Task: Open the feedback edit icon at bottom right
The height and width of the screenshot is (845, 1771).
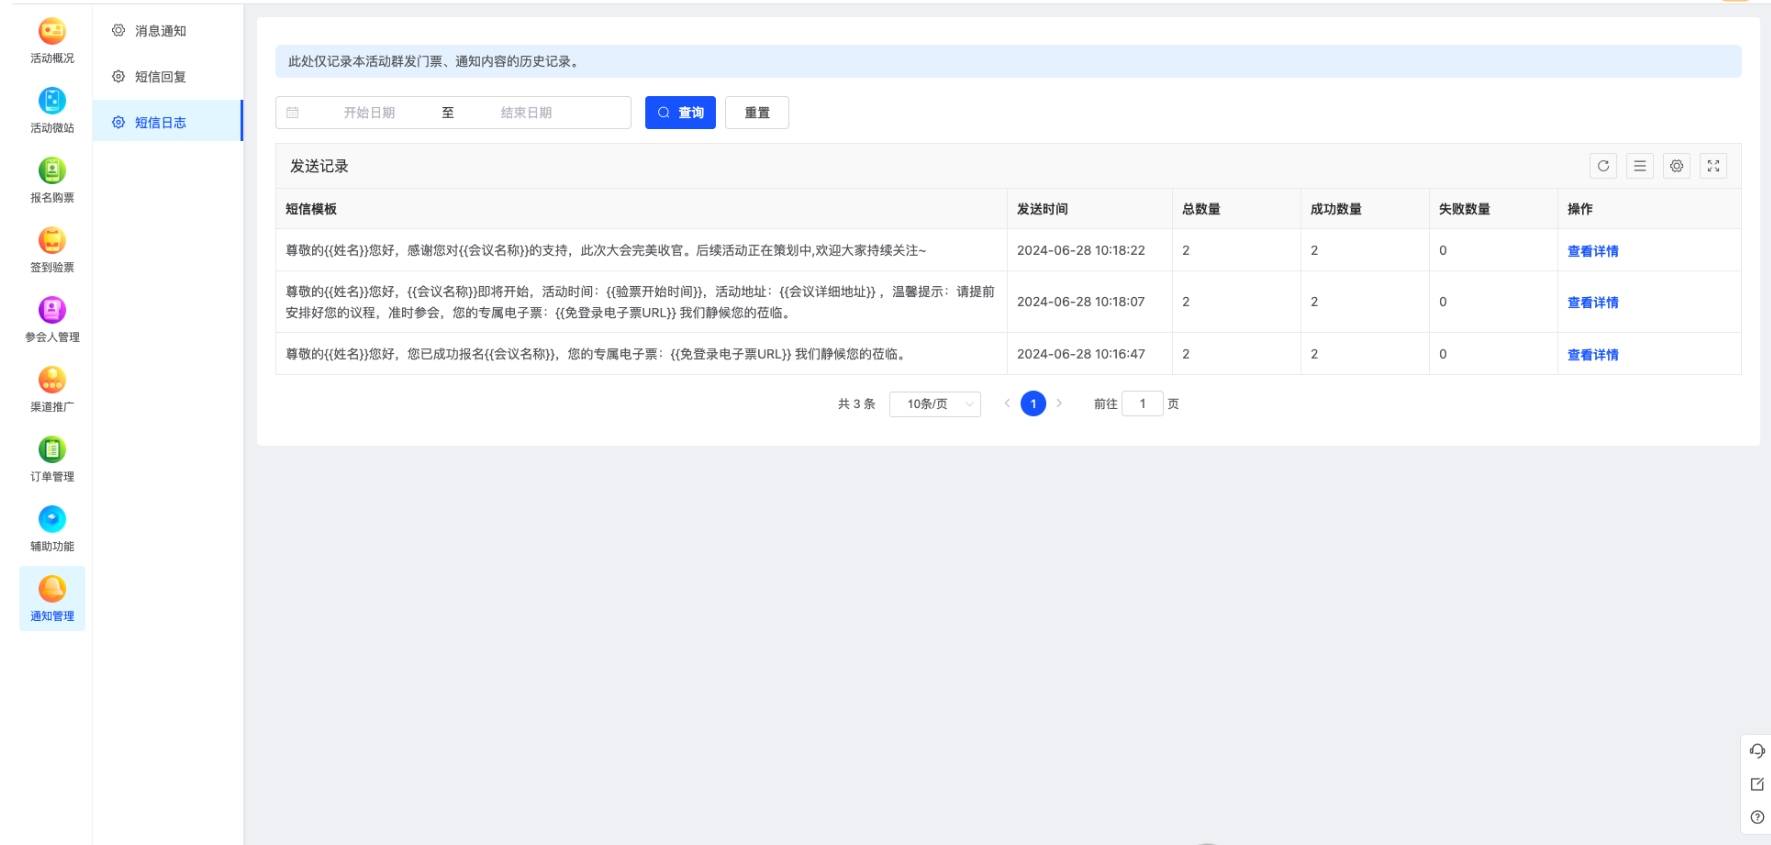Action: click(1757, 784)
